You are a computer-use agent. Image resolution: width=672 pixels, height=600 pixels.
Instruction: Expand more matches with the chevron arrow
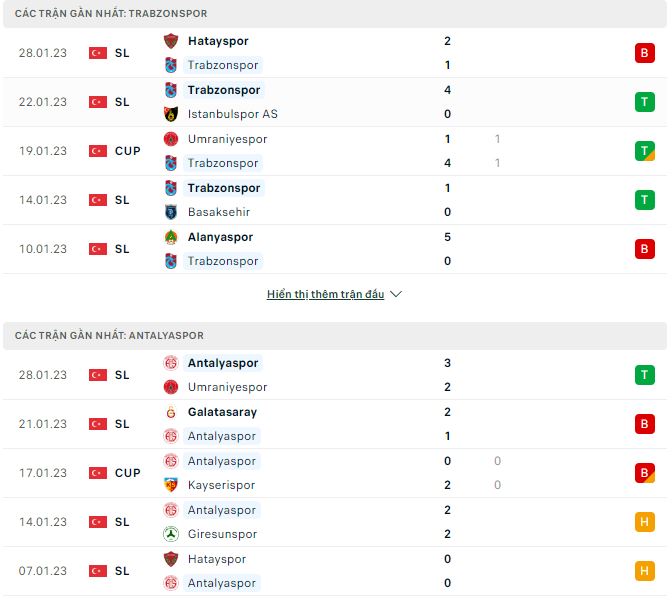click(x=395, y=295)
